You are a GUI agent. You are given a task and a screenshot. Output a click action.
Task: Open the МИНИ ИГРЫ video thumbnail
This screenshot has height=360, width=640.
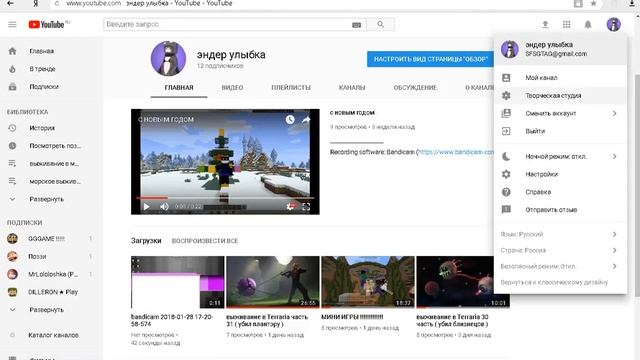coord(368,282)
